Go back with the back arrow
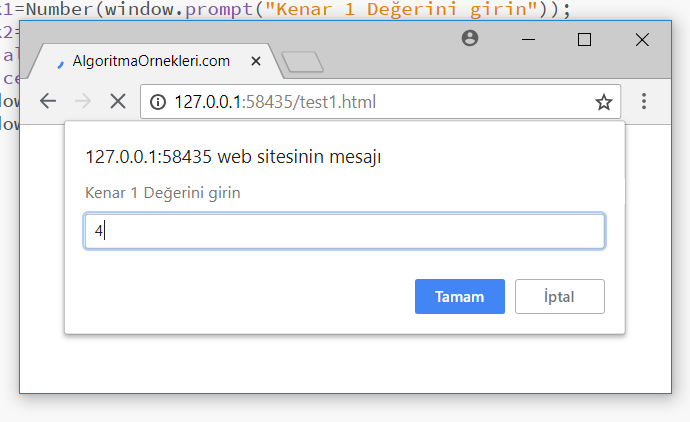This screenshot has height=422, width=690. (x=48, y=101)
